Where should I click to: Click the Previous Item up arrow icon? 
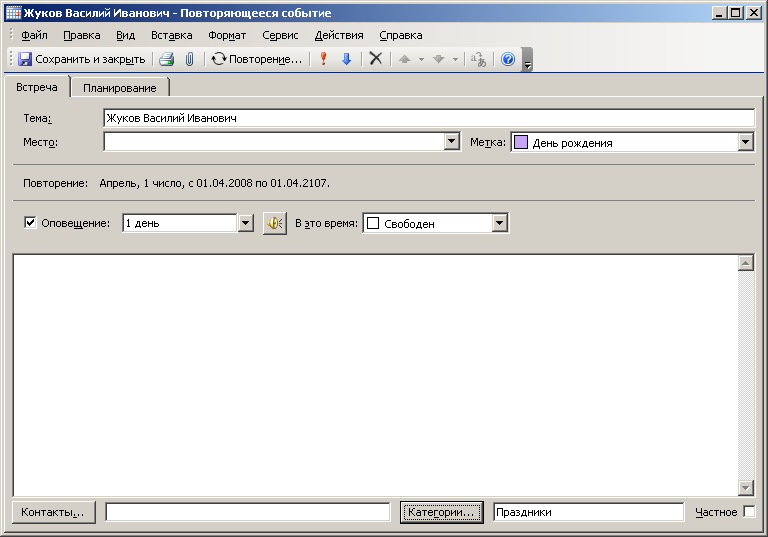[x=404, y=59]
